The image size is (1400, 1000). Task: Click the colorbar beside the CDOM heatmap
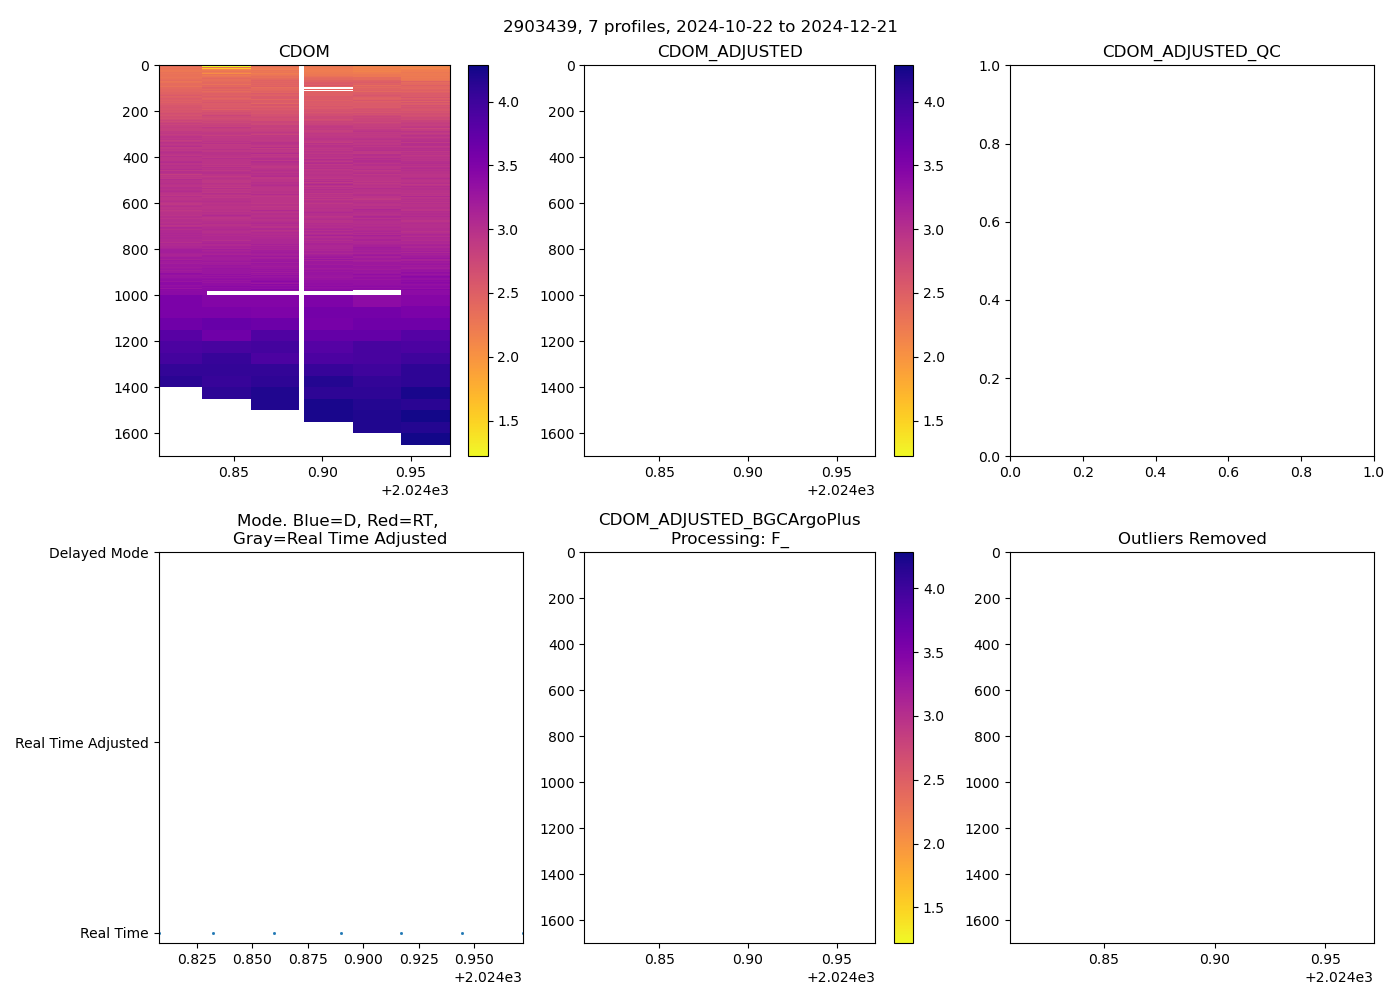478,260
